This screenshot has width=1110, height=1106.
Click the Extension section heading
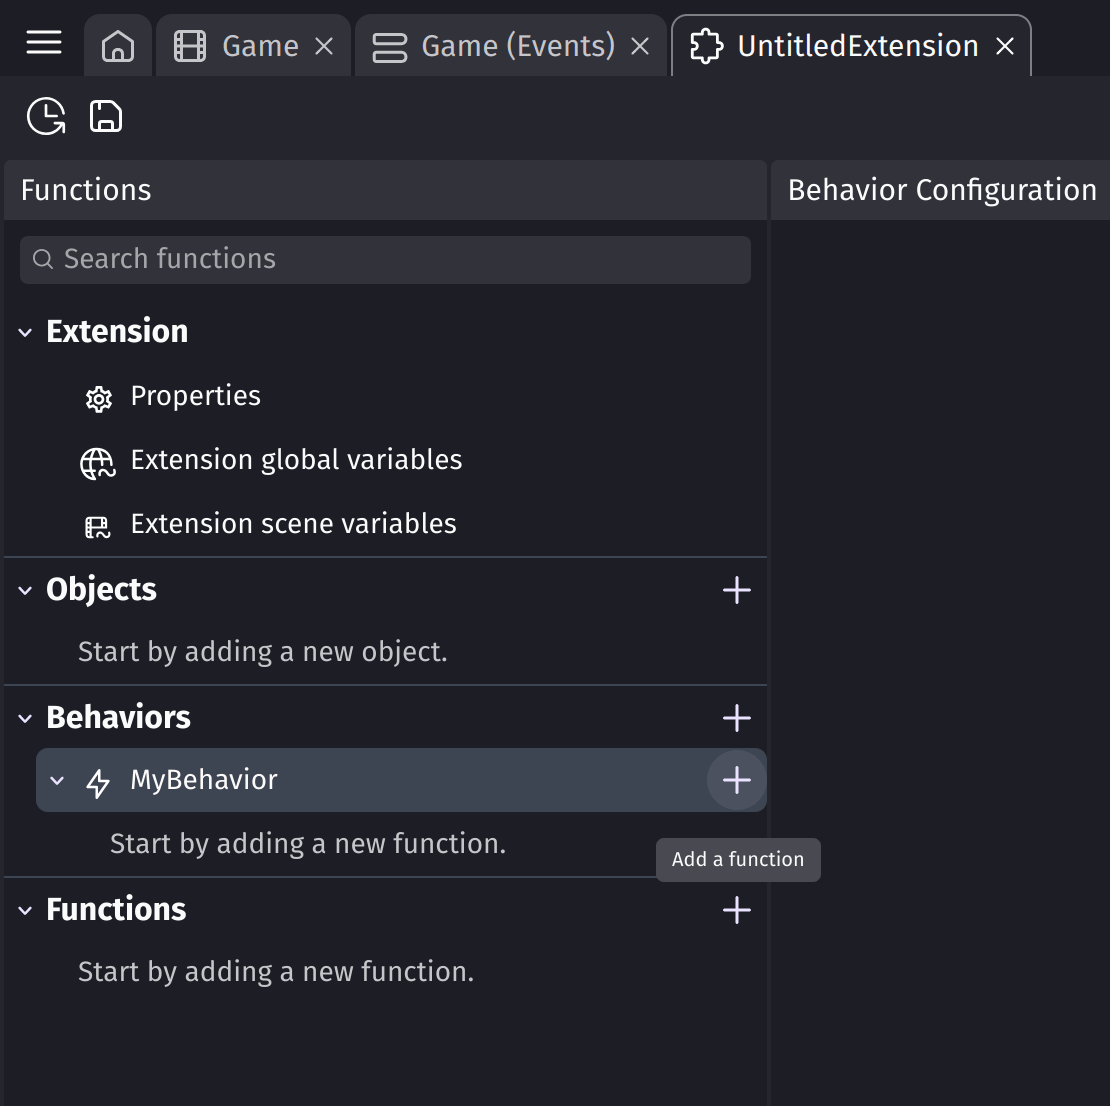pyautogui.click(x=117, y=331)
